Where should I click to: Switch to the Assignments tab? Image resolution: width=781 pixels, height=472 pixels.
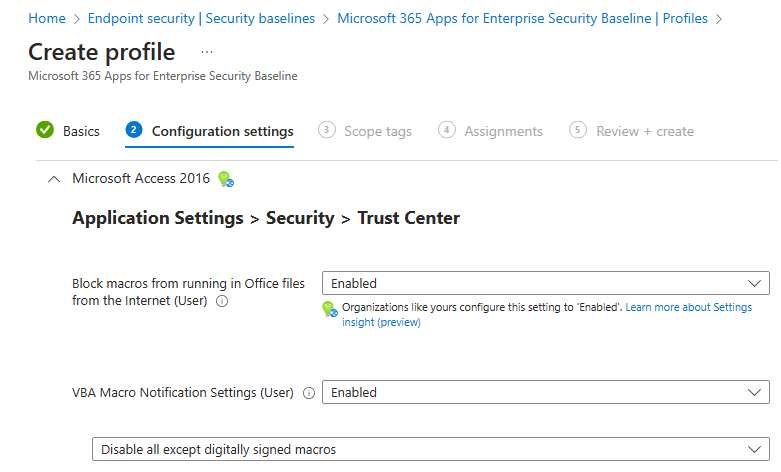click(x=503, y=131)
